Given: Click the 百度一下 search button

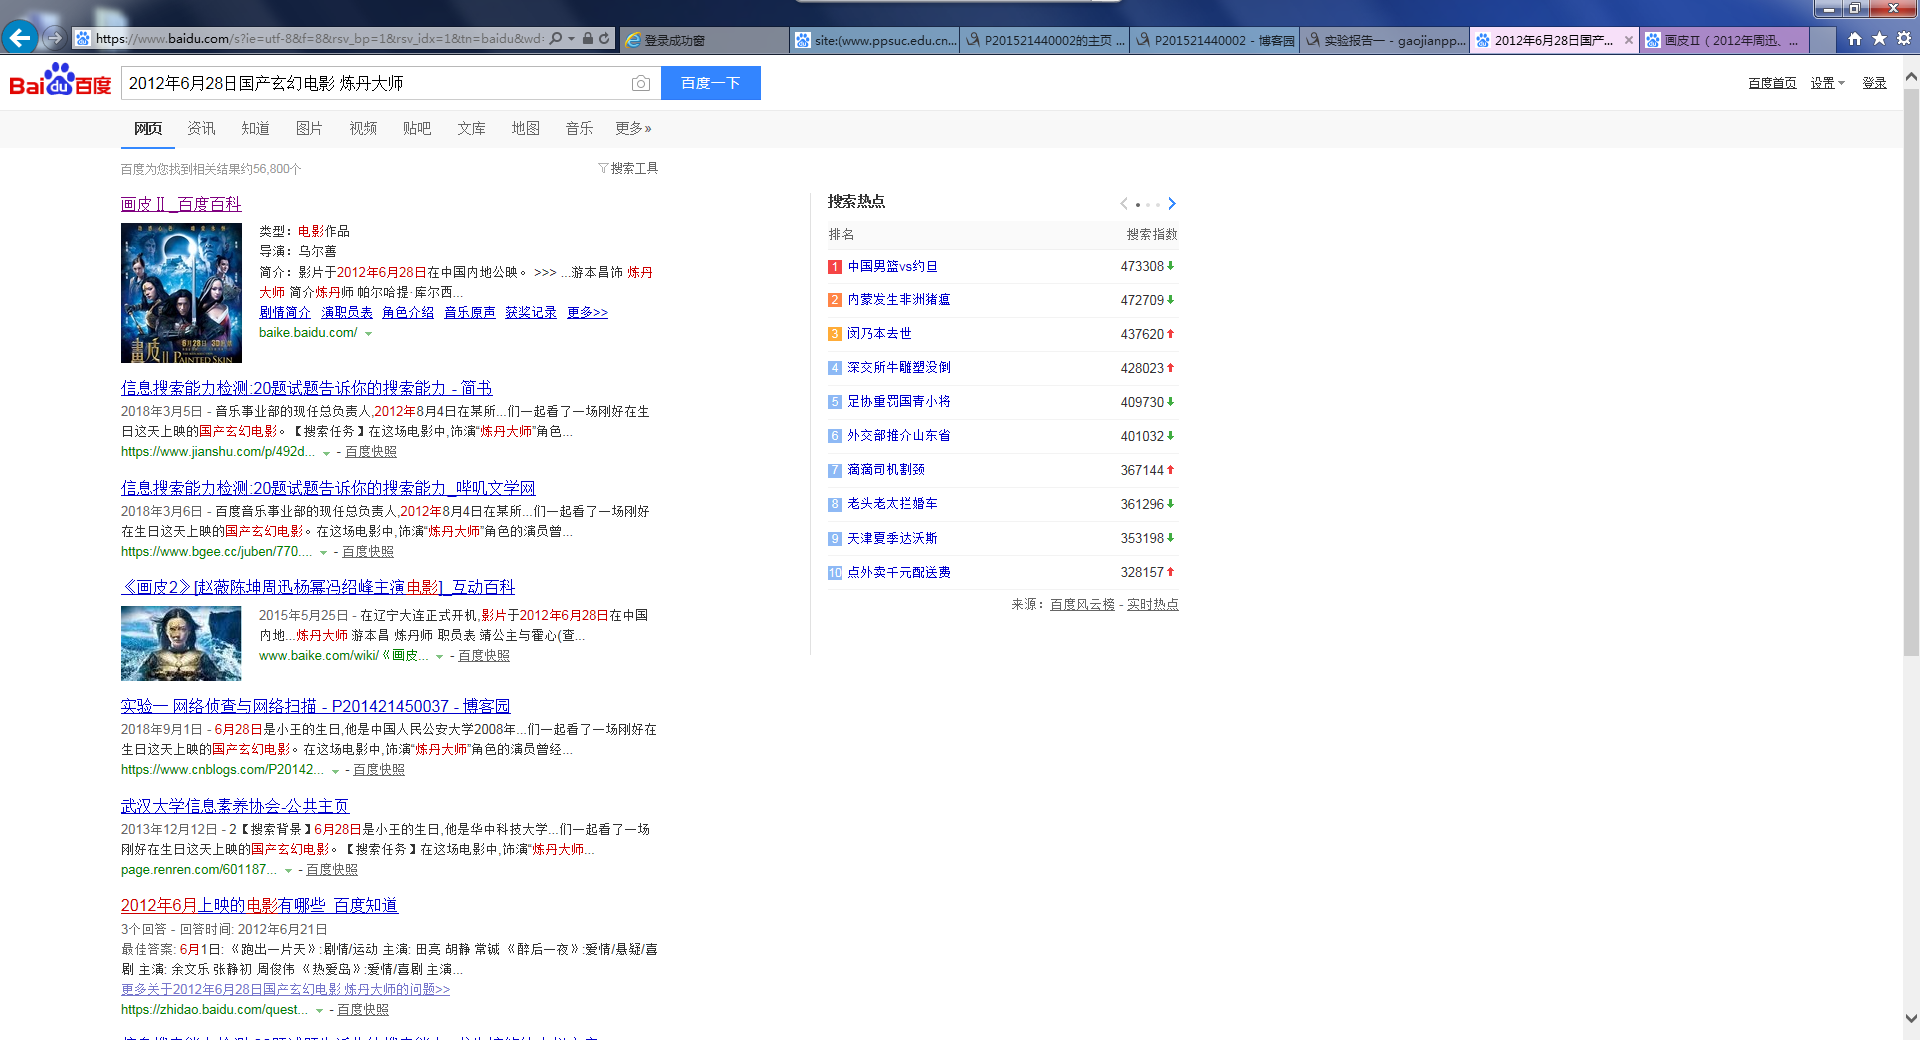Looking at the screenshot, I should (x=711, y=83).
